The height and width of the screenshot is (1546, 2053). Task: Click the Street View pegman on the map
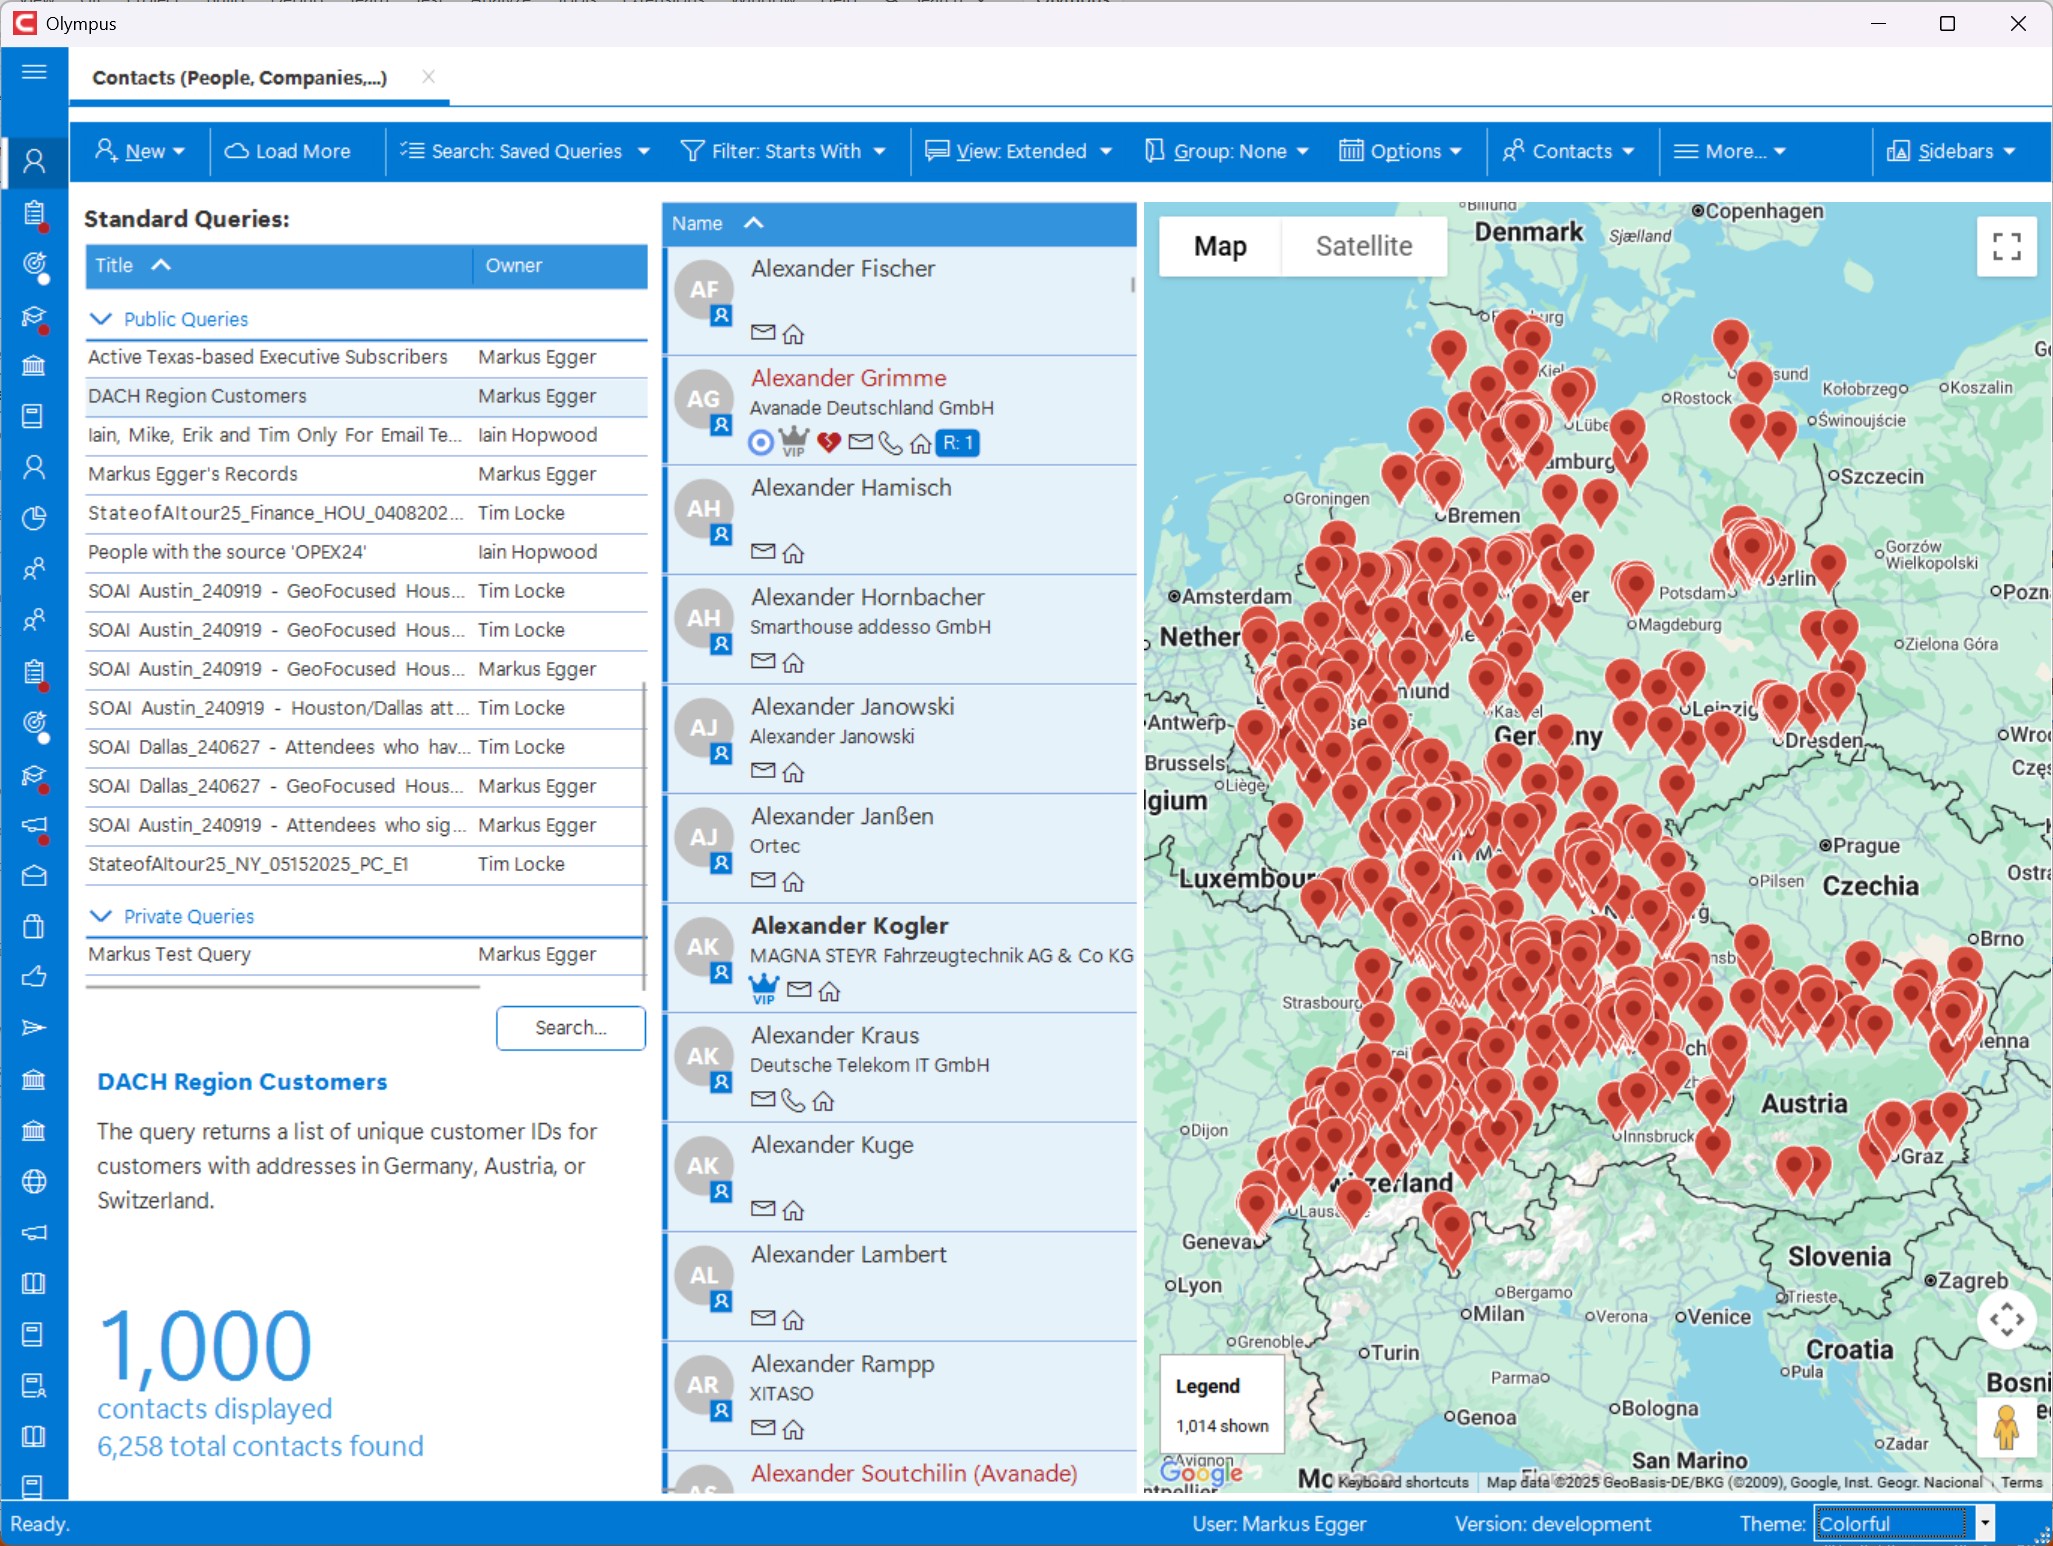point(2005,1427)
